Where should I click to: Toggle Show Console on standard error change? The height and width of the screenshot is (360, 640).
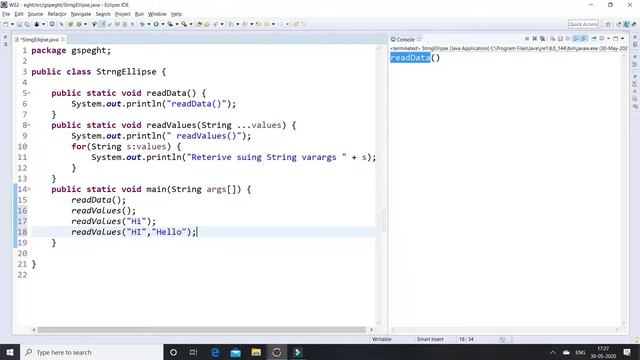(584, 38)
